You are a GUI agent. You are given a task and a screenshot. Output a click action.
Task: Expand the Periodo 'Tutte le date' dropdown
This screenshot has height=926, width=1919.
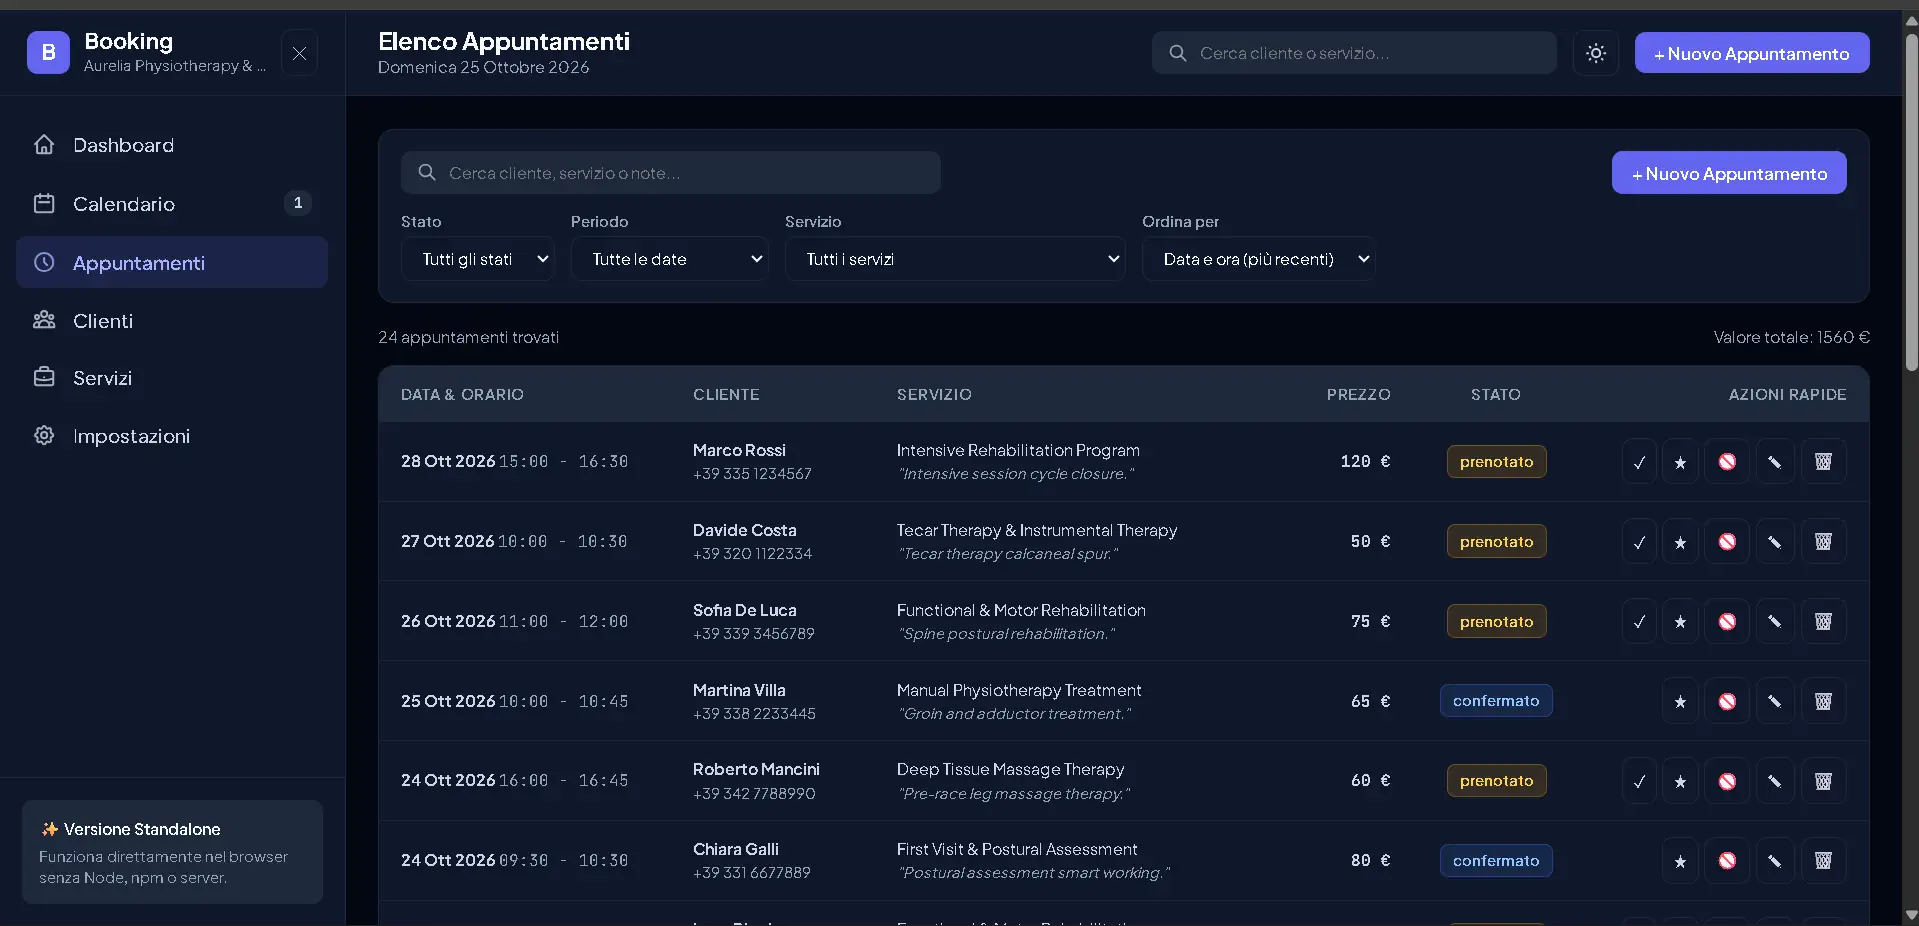tap(670, 259)
